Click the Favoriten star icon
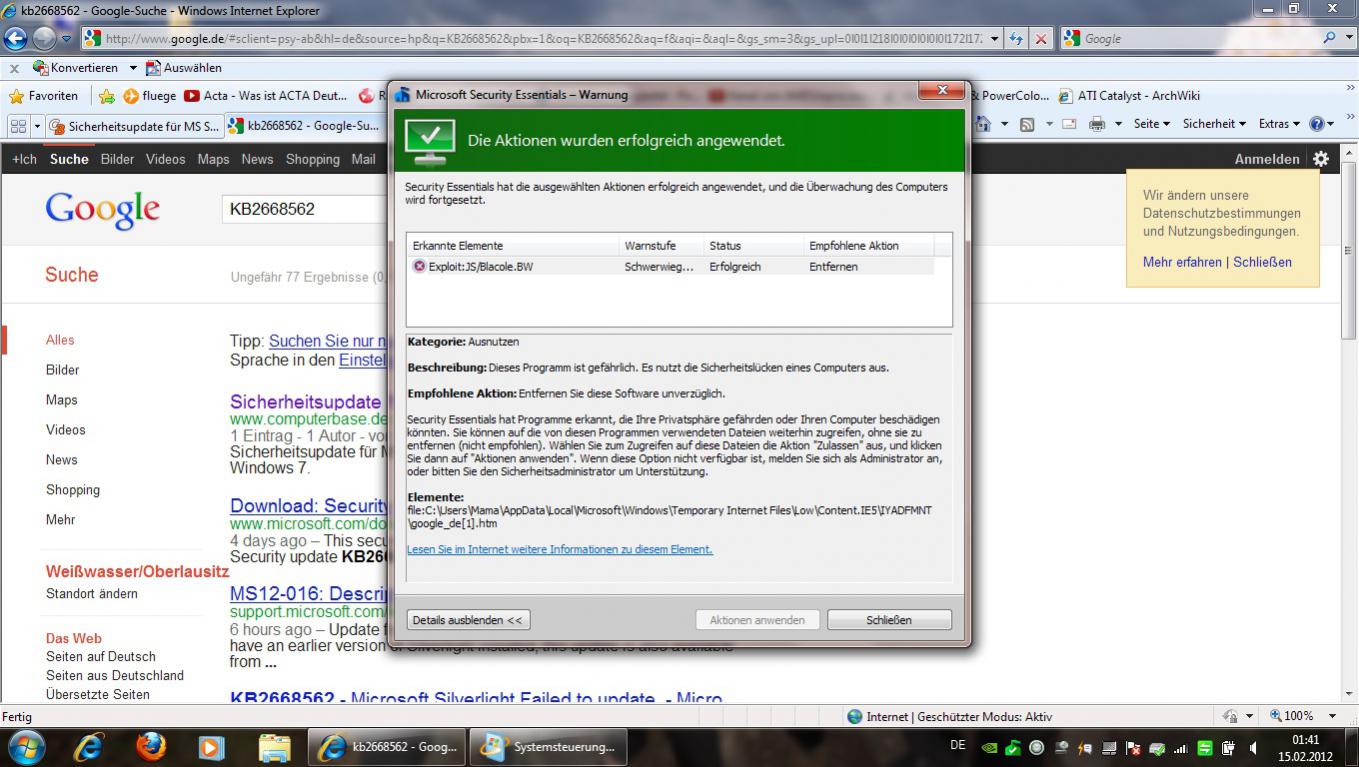Image resolution: width=1359 pixels, height=767 pixels. click(x=16, y=96)
